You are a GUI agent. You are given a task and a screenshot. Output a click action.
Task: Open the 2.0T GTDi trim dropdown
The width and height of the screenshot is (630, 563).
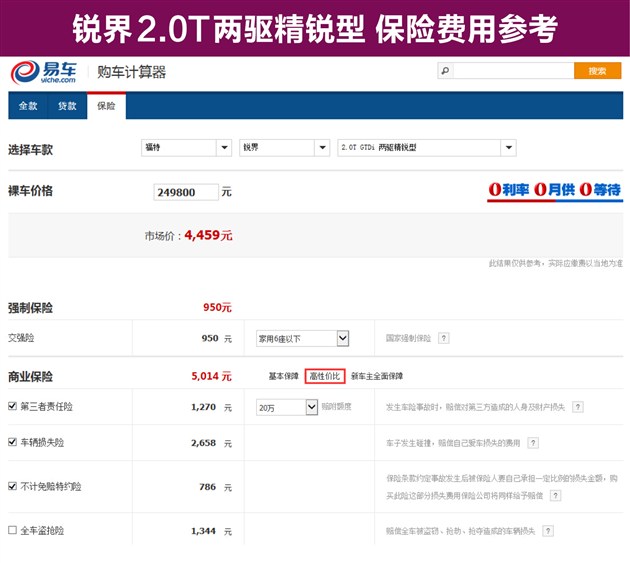(x=427, y=148)
